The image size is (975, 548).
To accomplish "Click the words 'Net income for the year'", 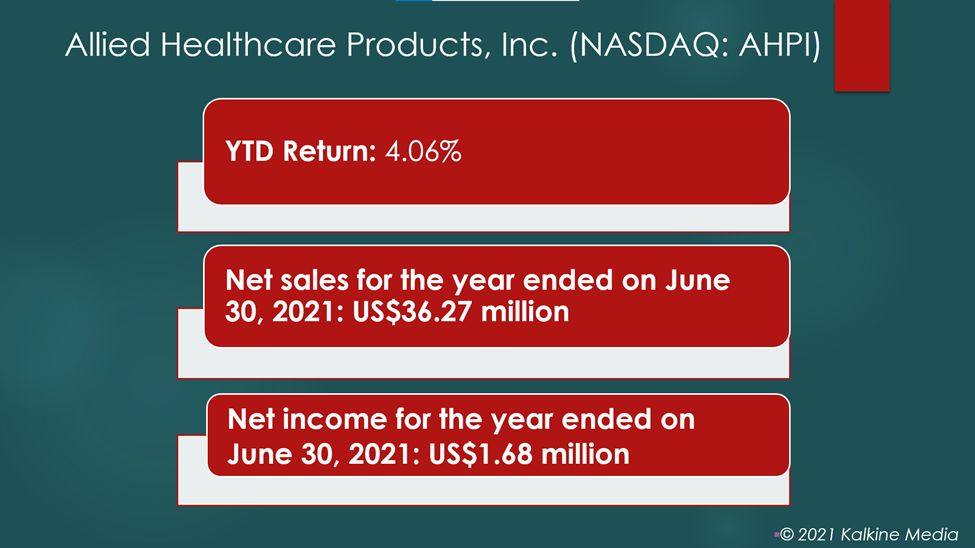I will [x=390, y=419].
